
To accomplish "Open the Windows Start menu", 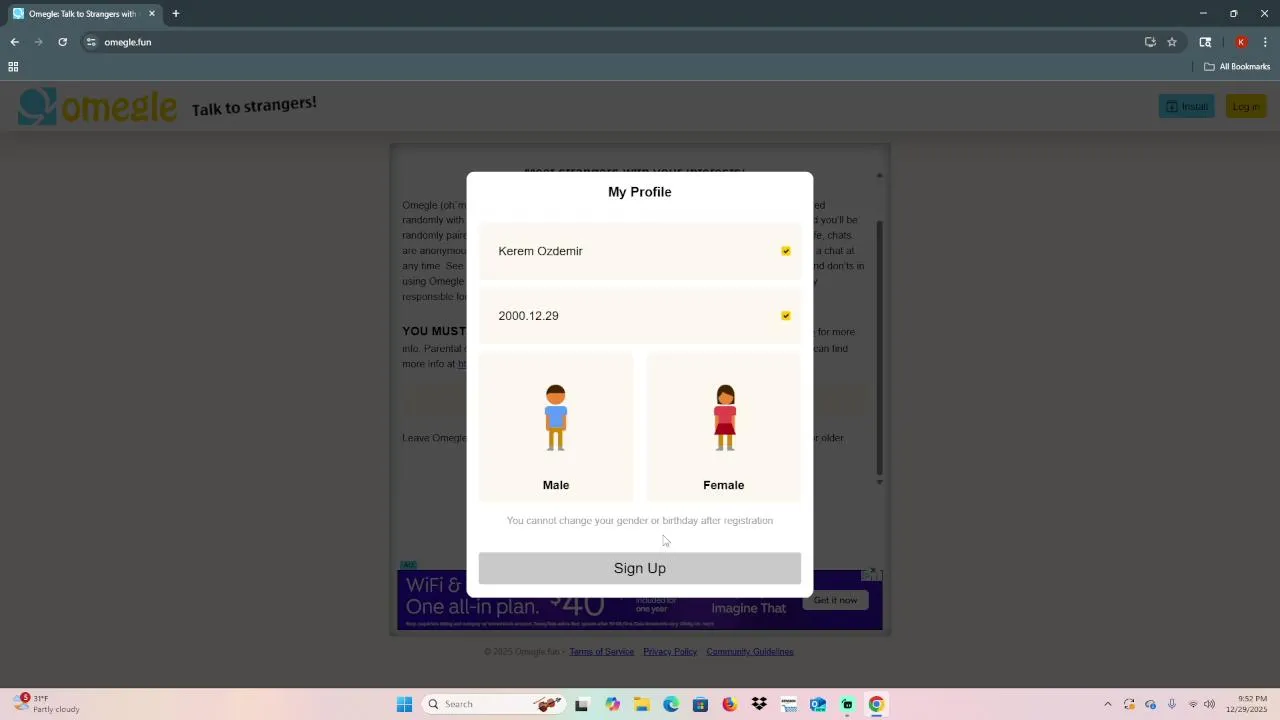I will click(x=404, y=704).
